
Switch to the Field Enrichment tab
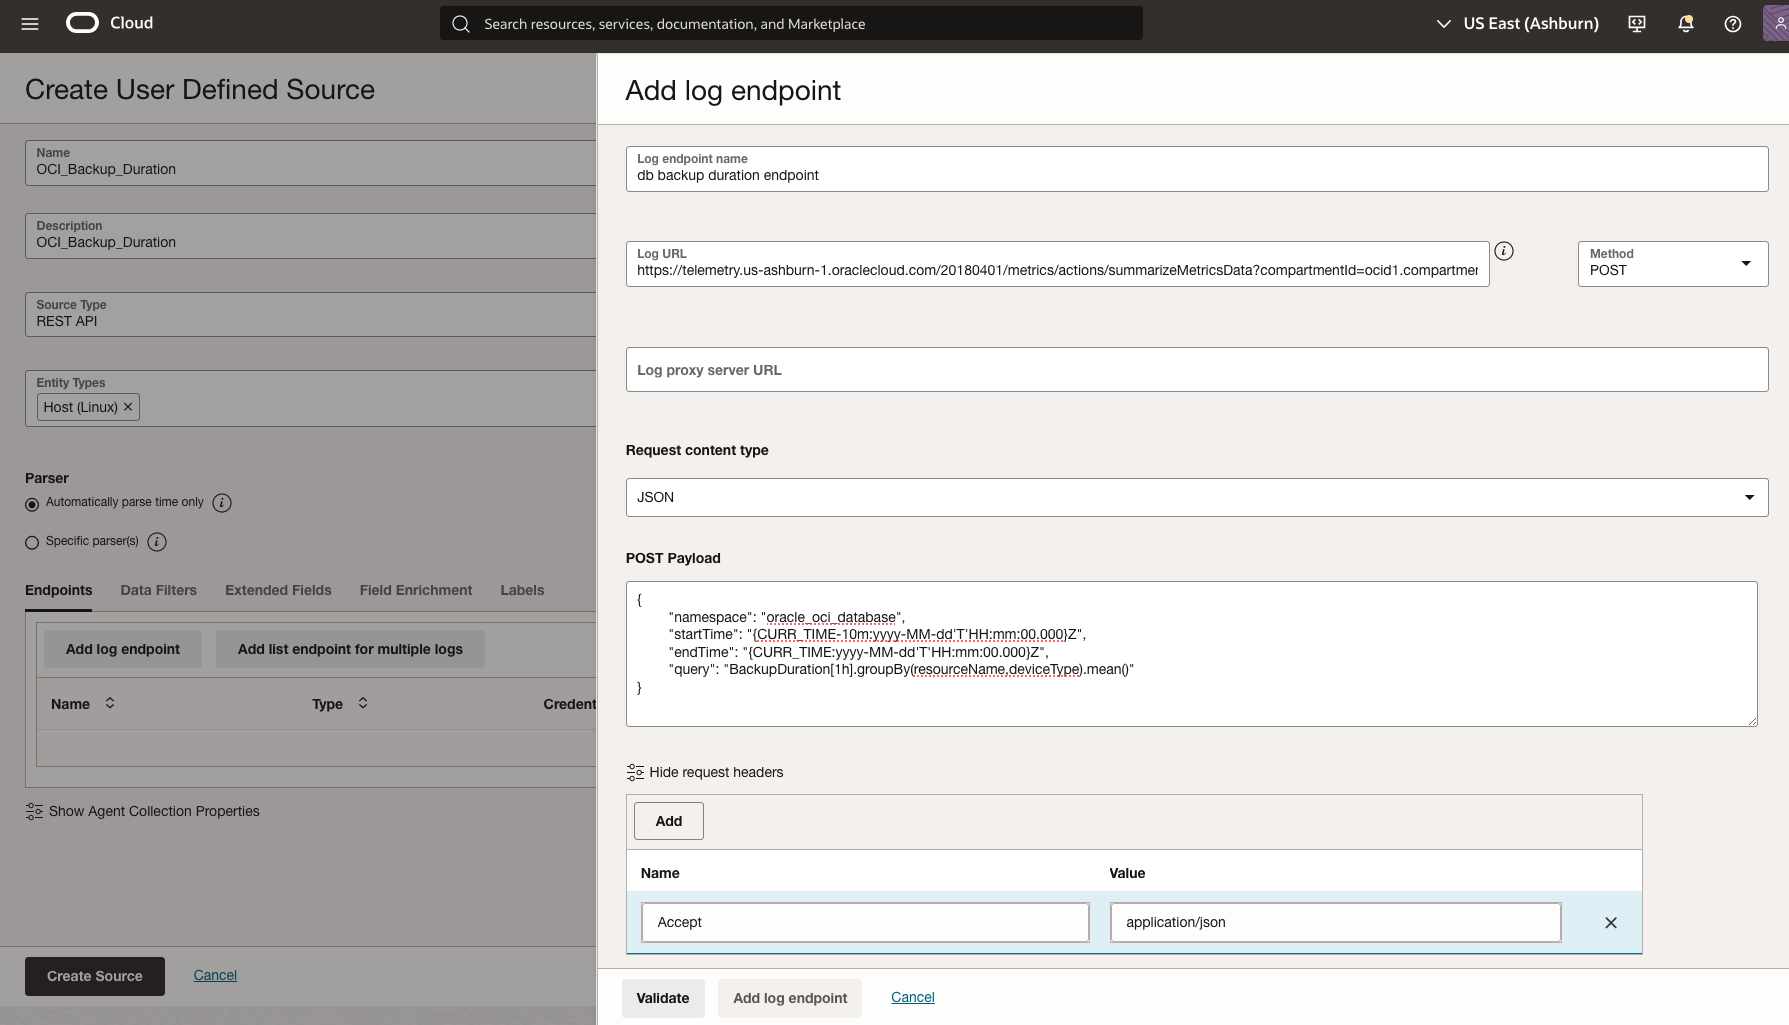point(415,590)
